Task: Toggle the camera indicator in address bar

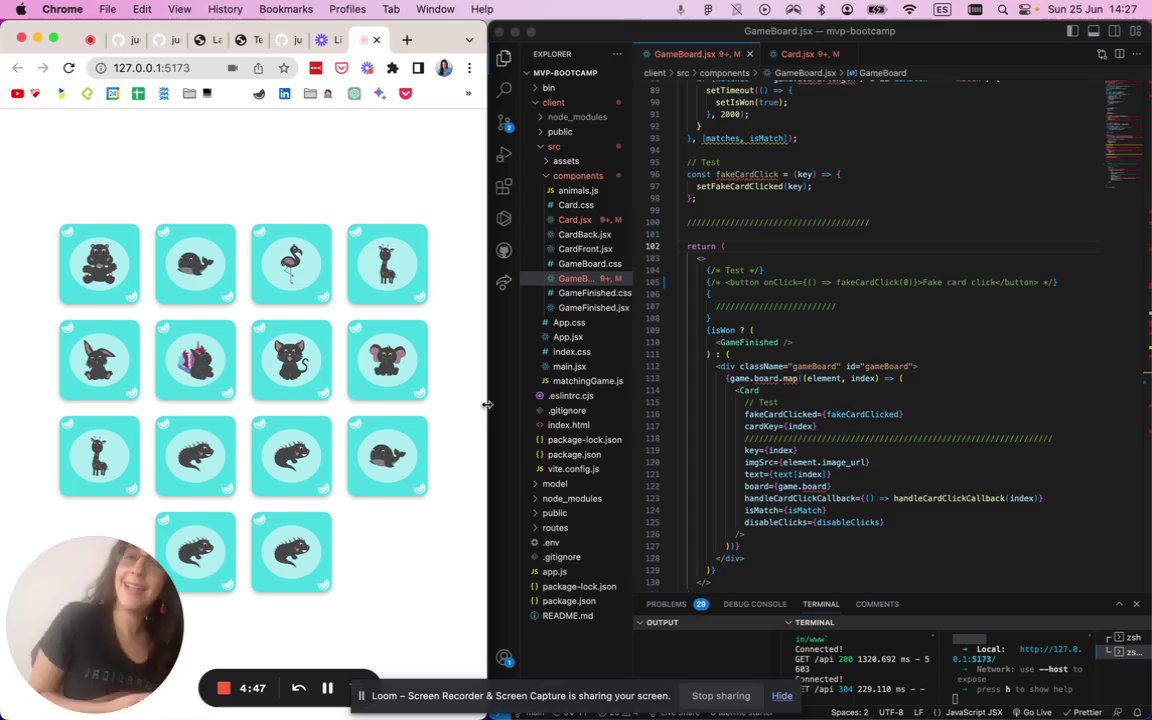Action: pos(232,68)
